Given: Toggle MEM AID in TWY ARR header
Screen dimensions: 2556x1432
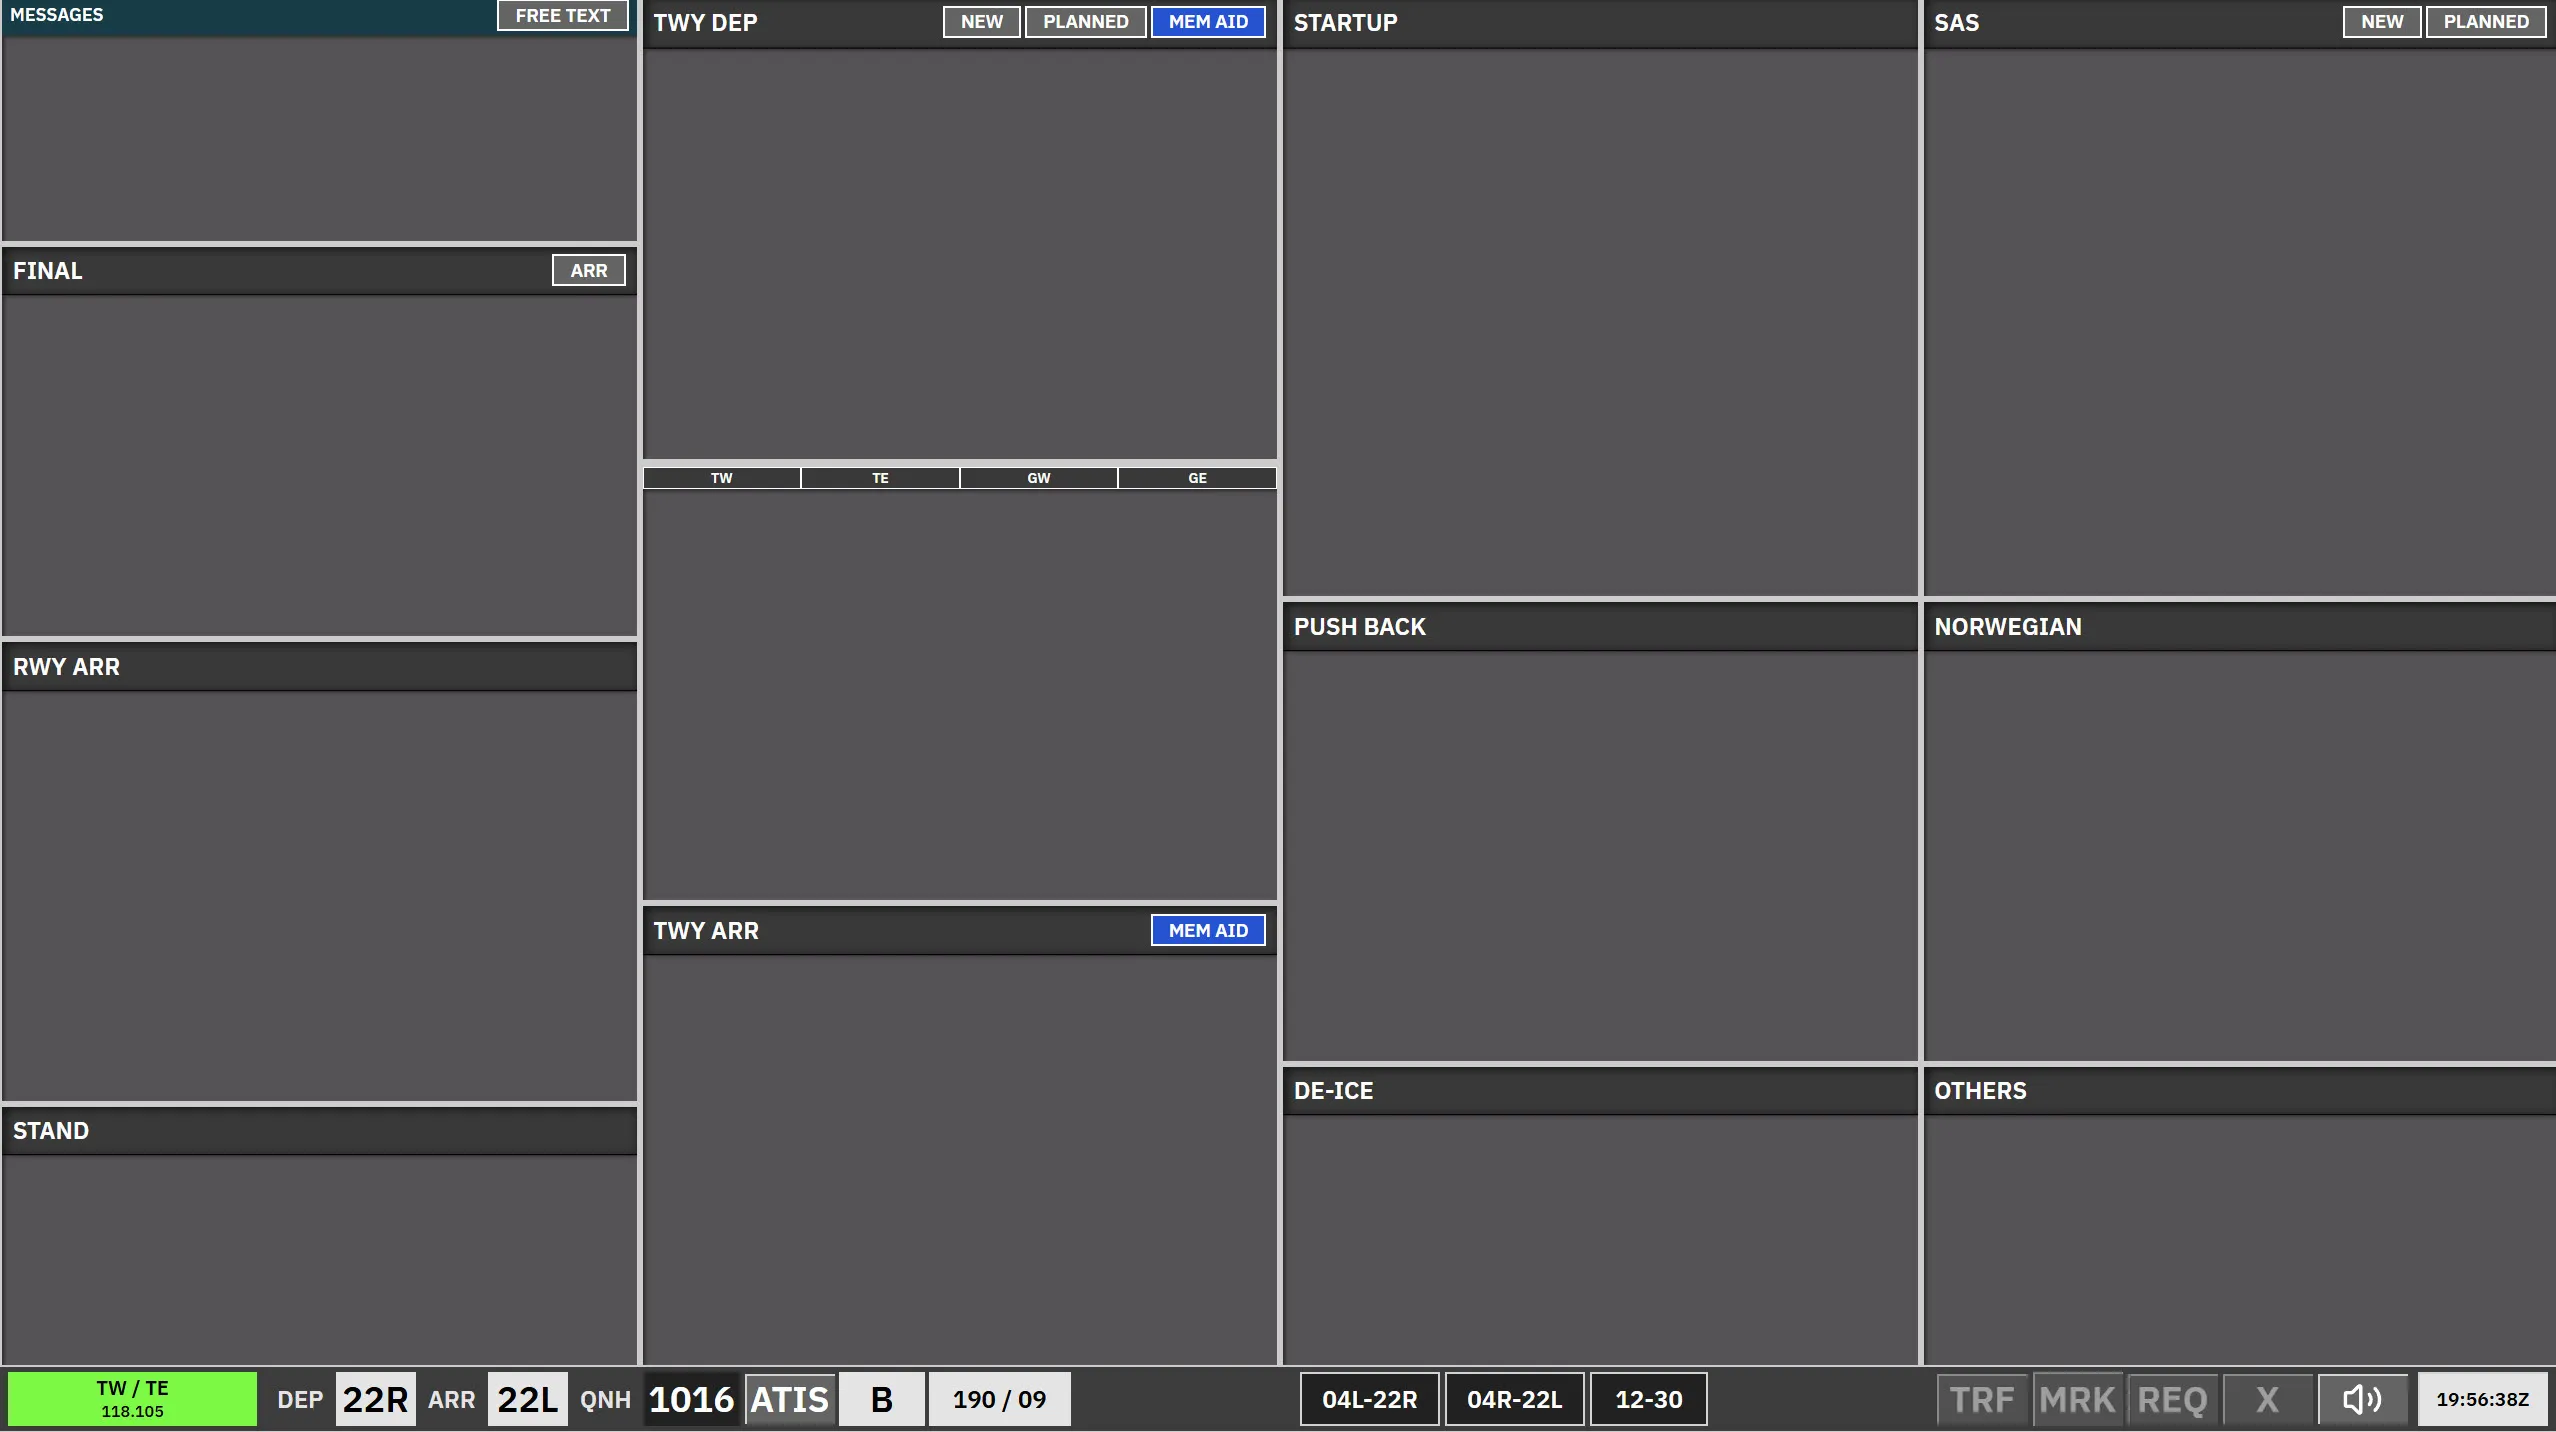Looking at the screenshot, I should point(1208,930).
